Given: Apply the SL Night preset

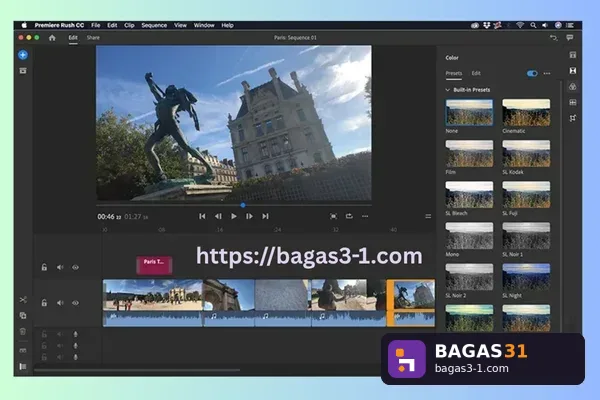Looking at the screenshot, I should (x=526, y=277).
